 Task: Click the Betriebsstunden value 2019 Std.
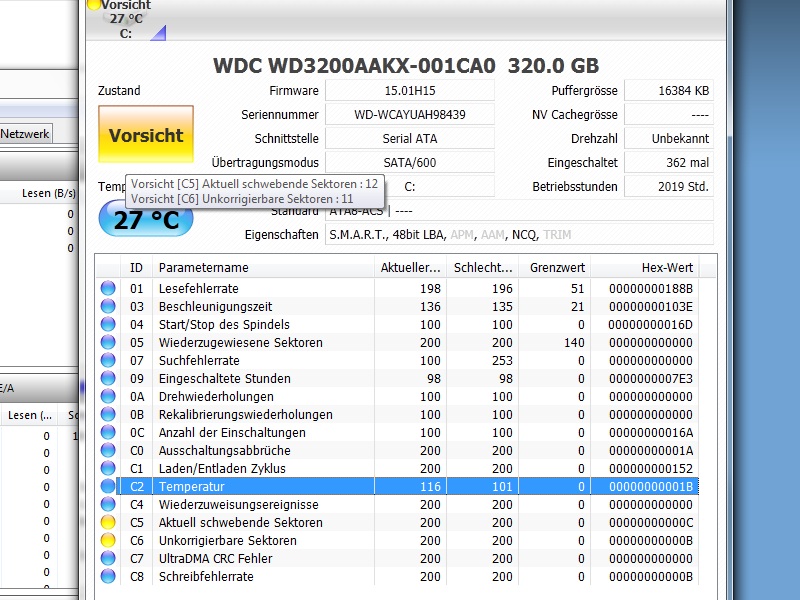coord(669,186)
